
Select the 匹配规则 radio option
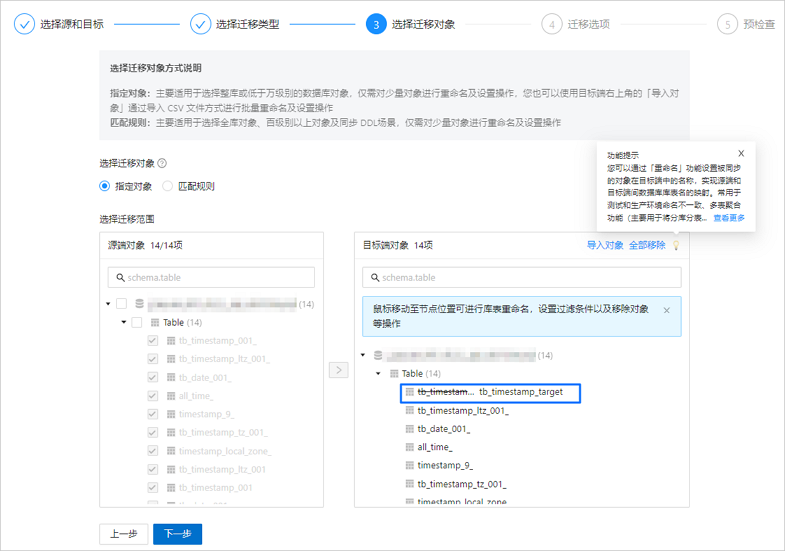click(x=168, y=186)
